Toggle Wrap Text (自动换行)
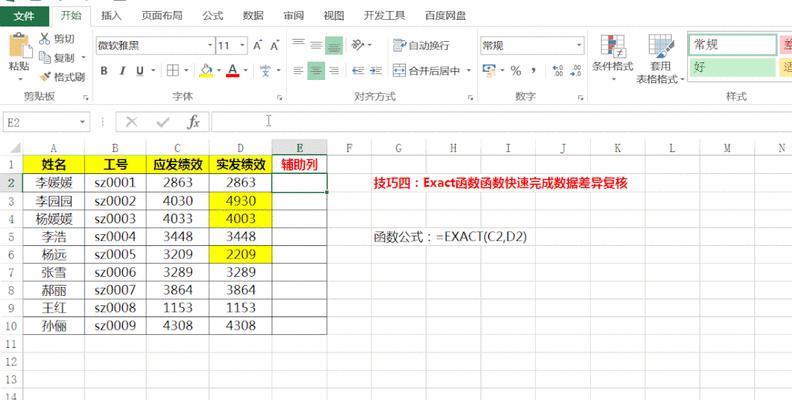 pos(422,45)
